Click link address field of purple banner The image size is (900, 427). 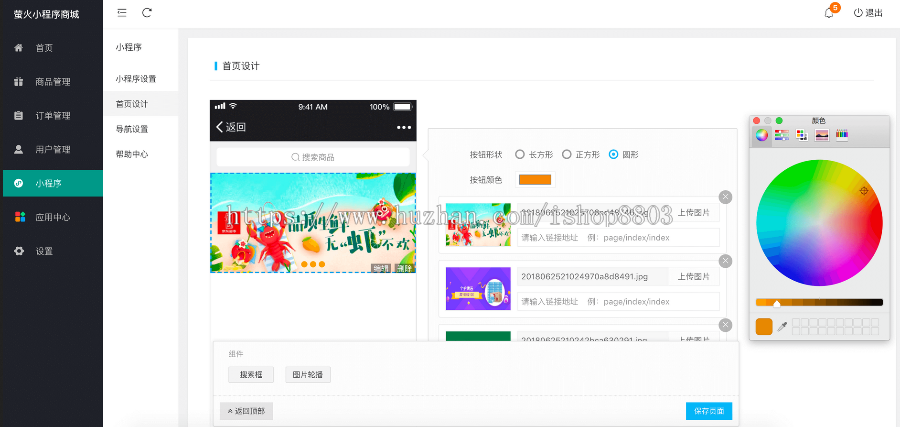coord(618,301)
